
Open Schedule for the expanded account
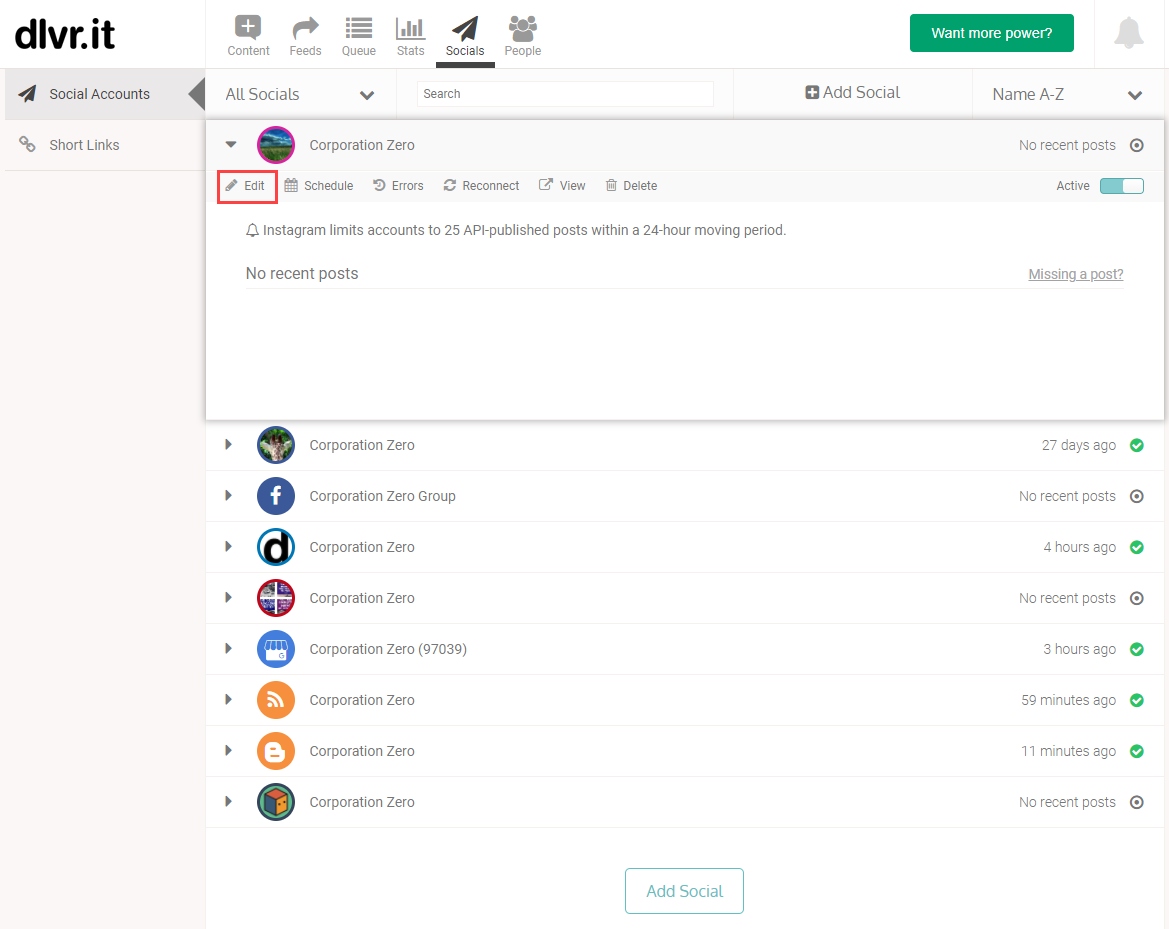[x=319, y=186]
